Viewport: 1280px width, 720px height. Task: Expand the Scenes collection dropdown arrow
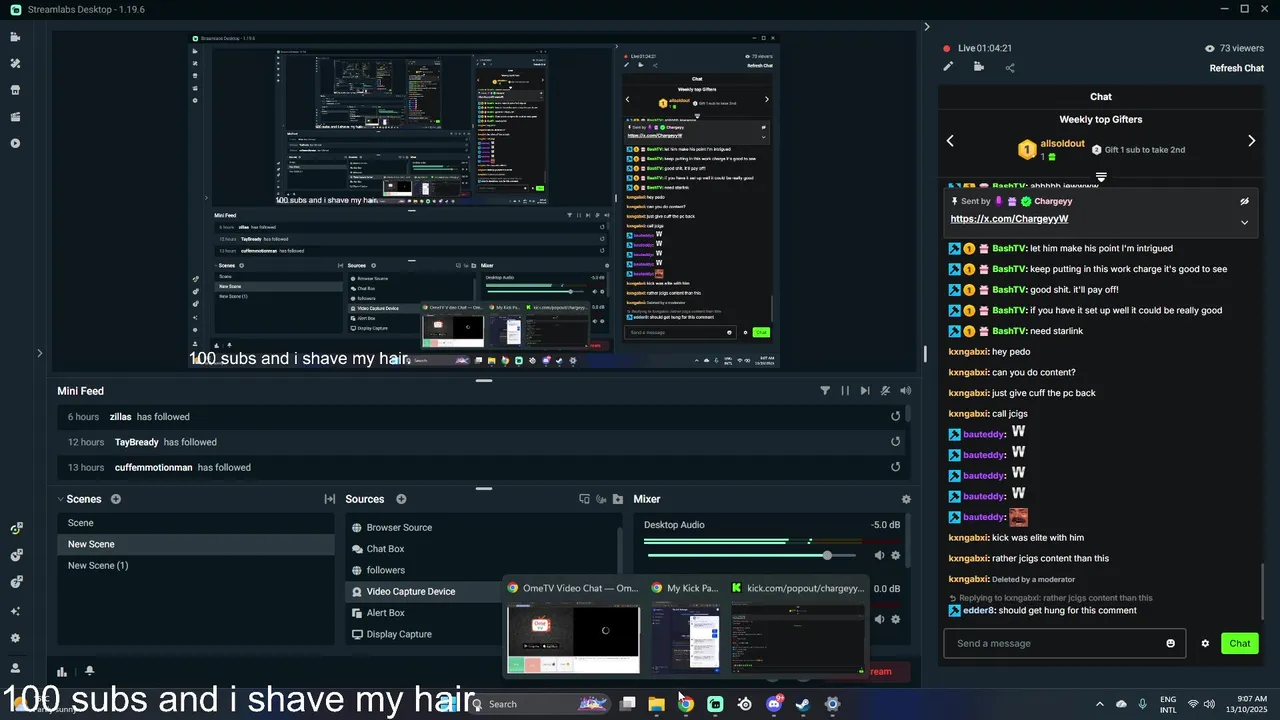click(x=61, y=499)
